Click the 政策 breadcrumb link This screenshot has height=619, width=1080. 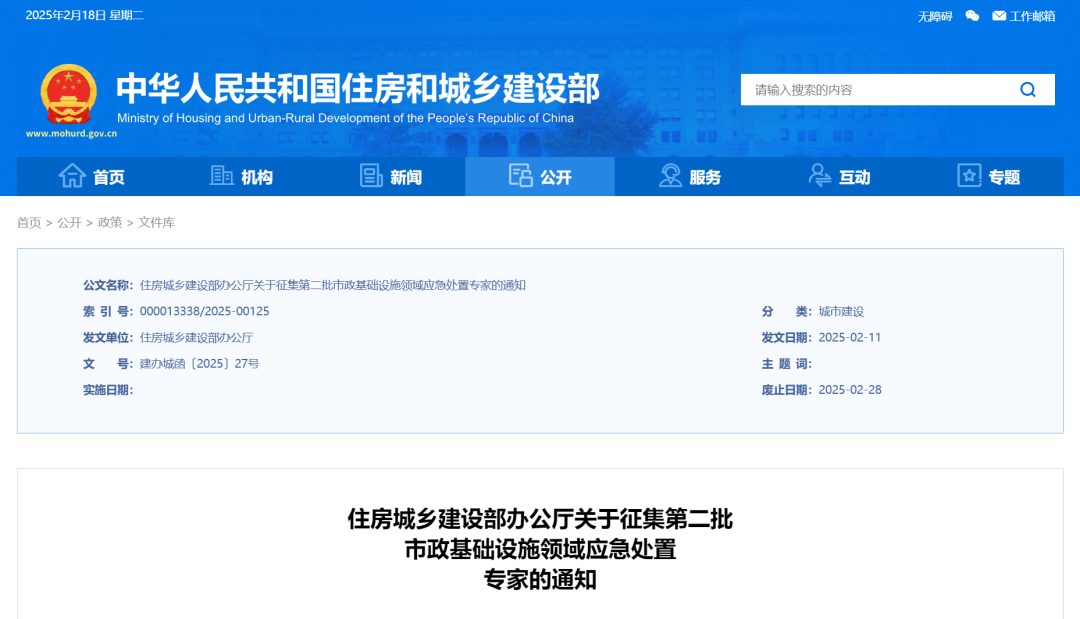(110, 222)
